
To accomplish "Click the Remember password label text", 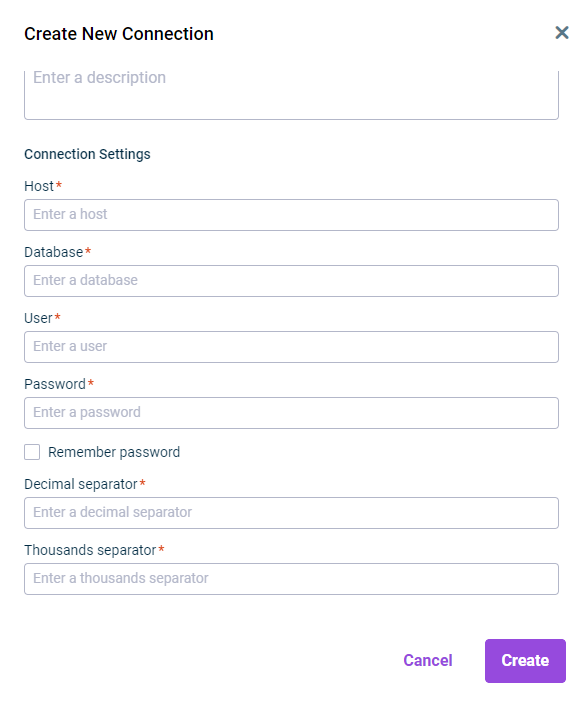I will coord(114,452).
